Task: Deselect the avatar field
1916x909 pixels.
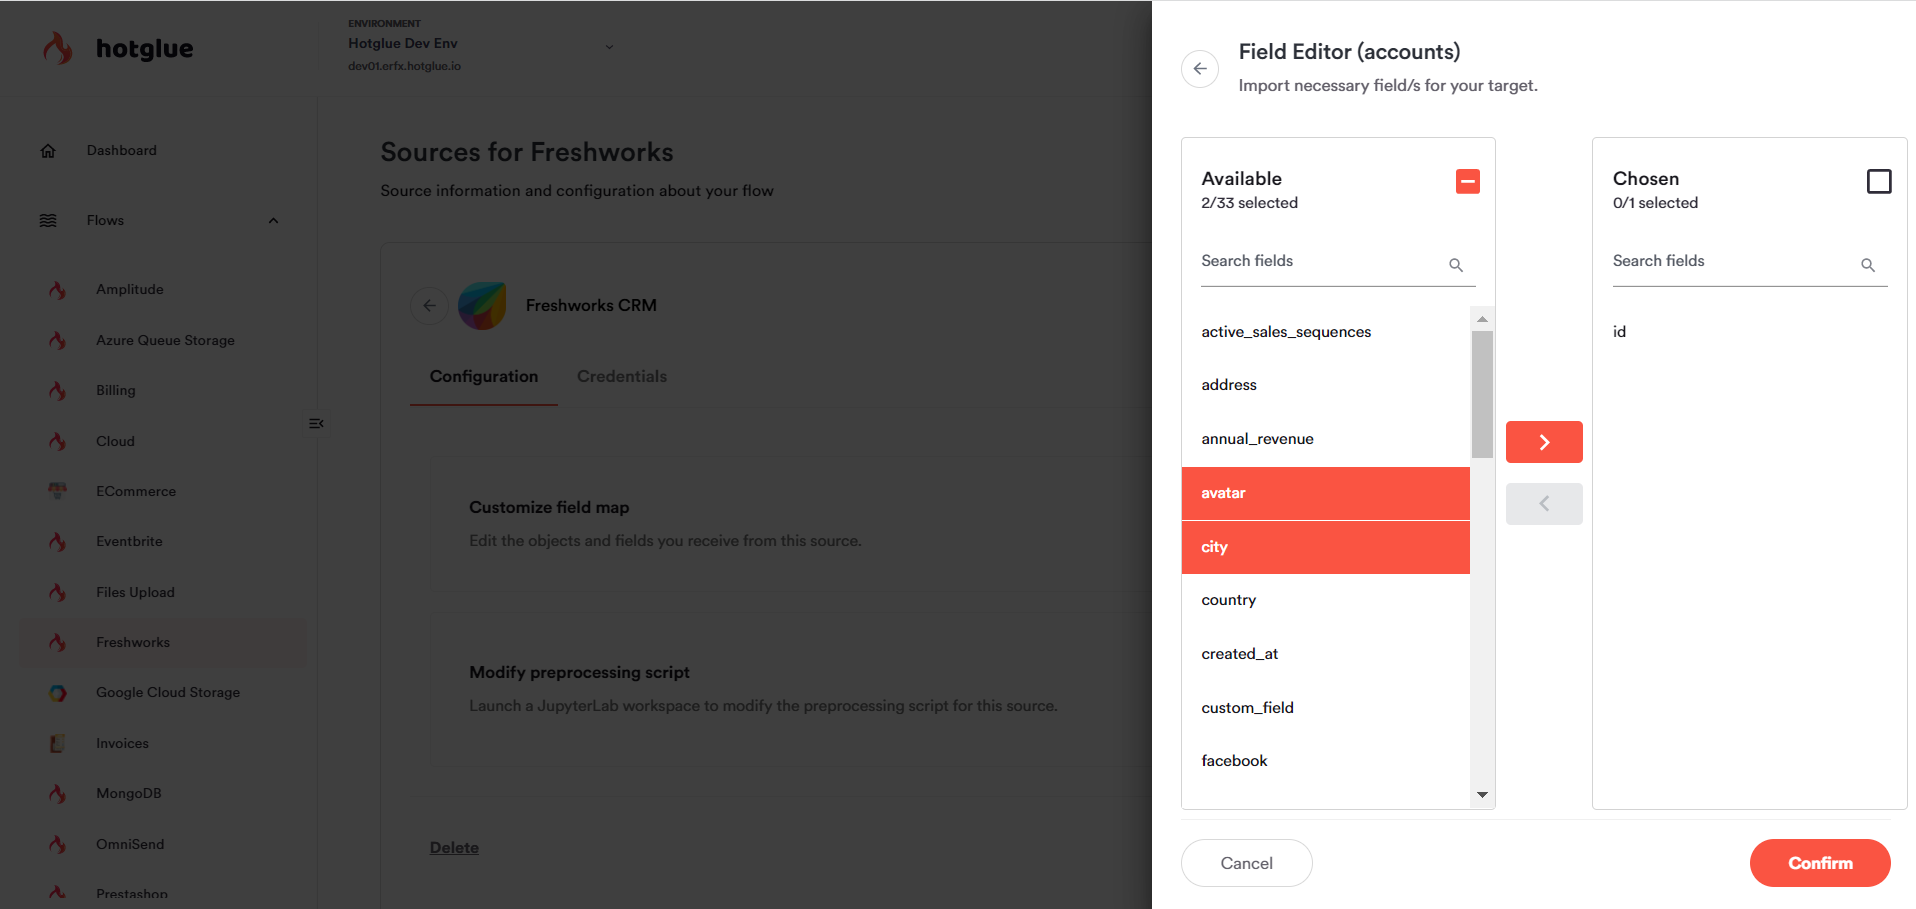Action: (x=1324, y=493)
